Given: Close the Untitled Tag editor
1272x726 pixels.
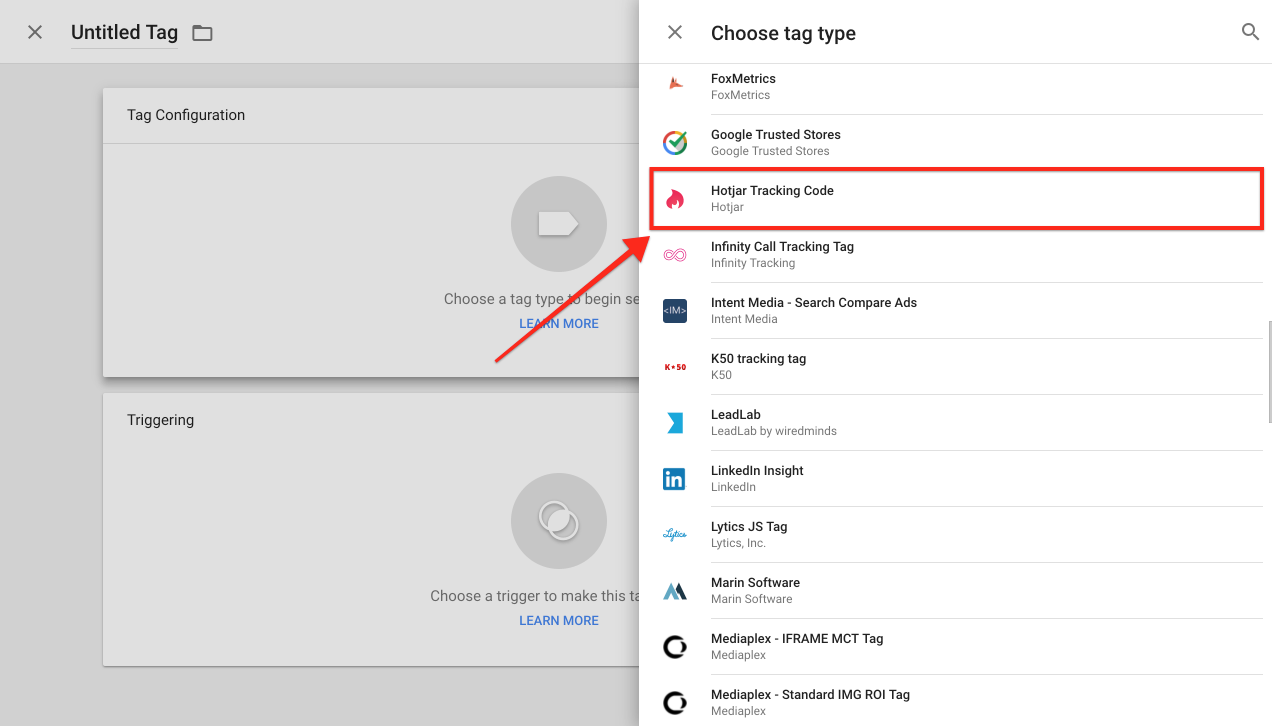Looking at the screenshot, I should coord(35,33).
